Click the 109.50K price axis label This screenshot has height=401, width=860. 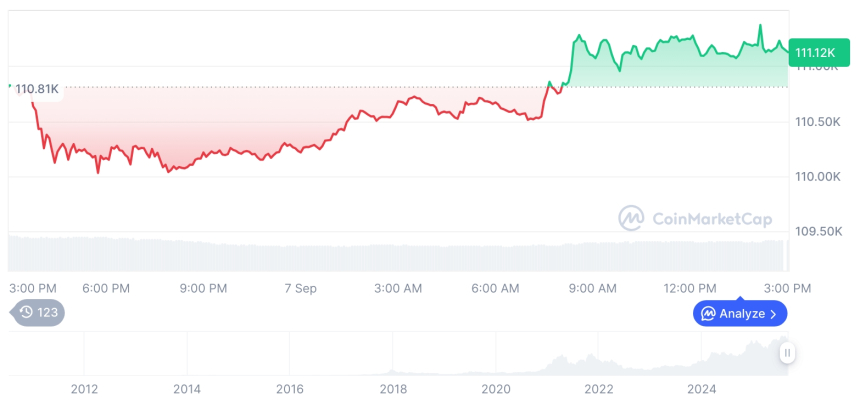point(818,231)
